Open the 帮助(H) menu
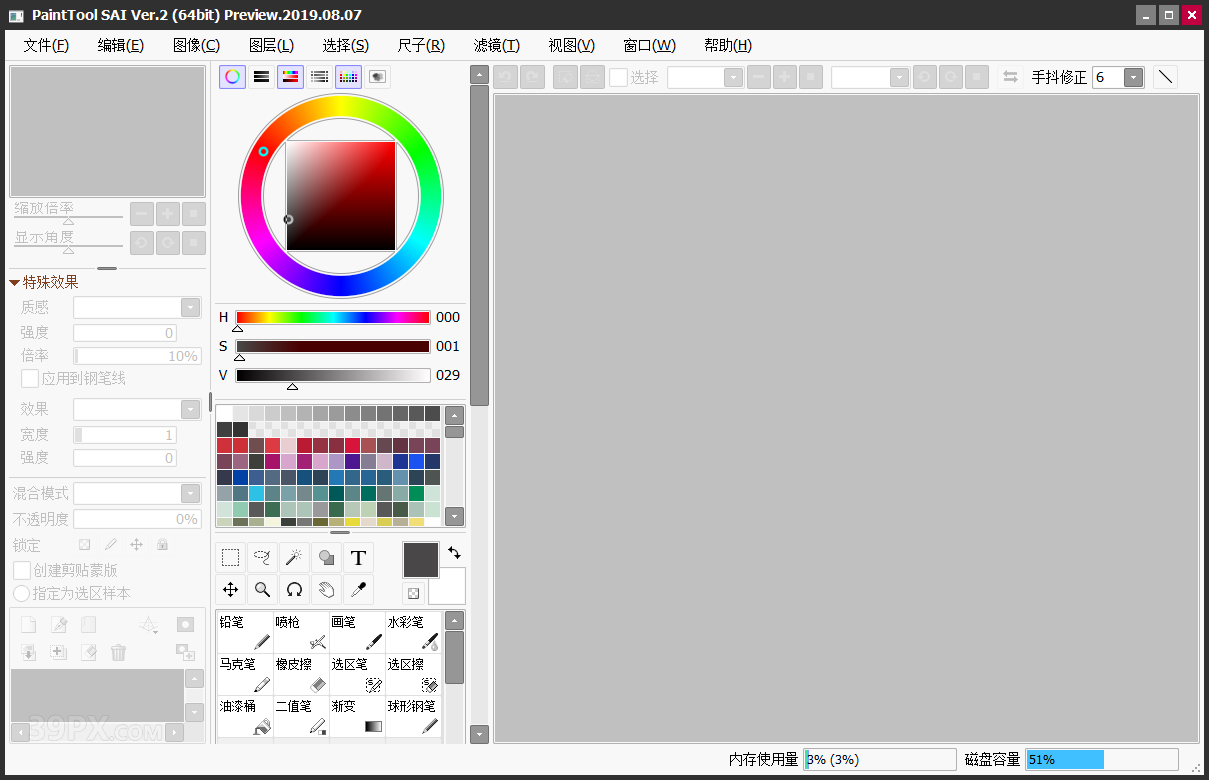Image resolution: width=1209 pixels, height=780 pixels. click(728, 45)
